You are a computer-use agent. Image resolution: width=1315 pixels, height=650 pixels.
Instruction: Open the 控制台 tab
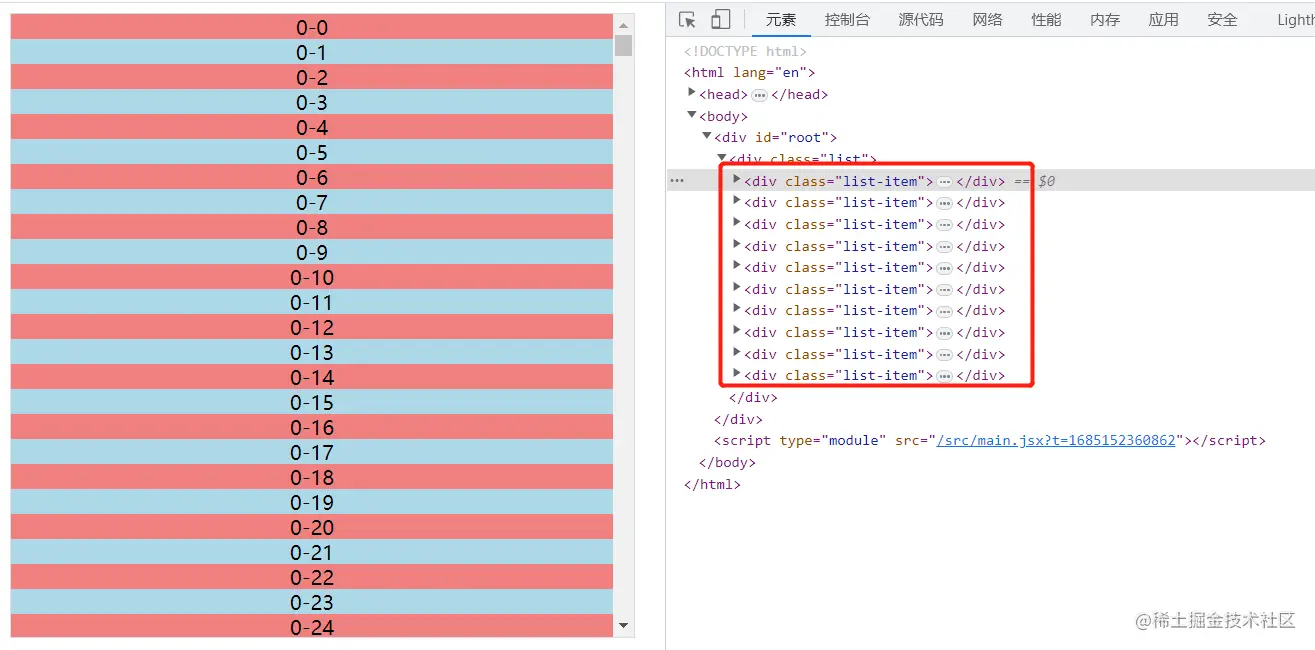pos(847,20)
